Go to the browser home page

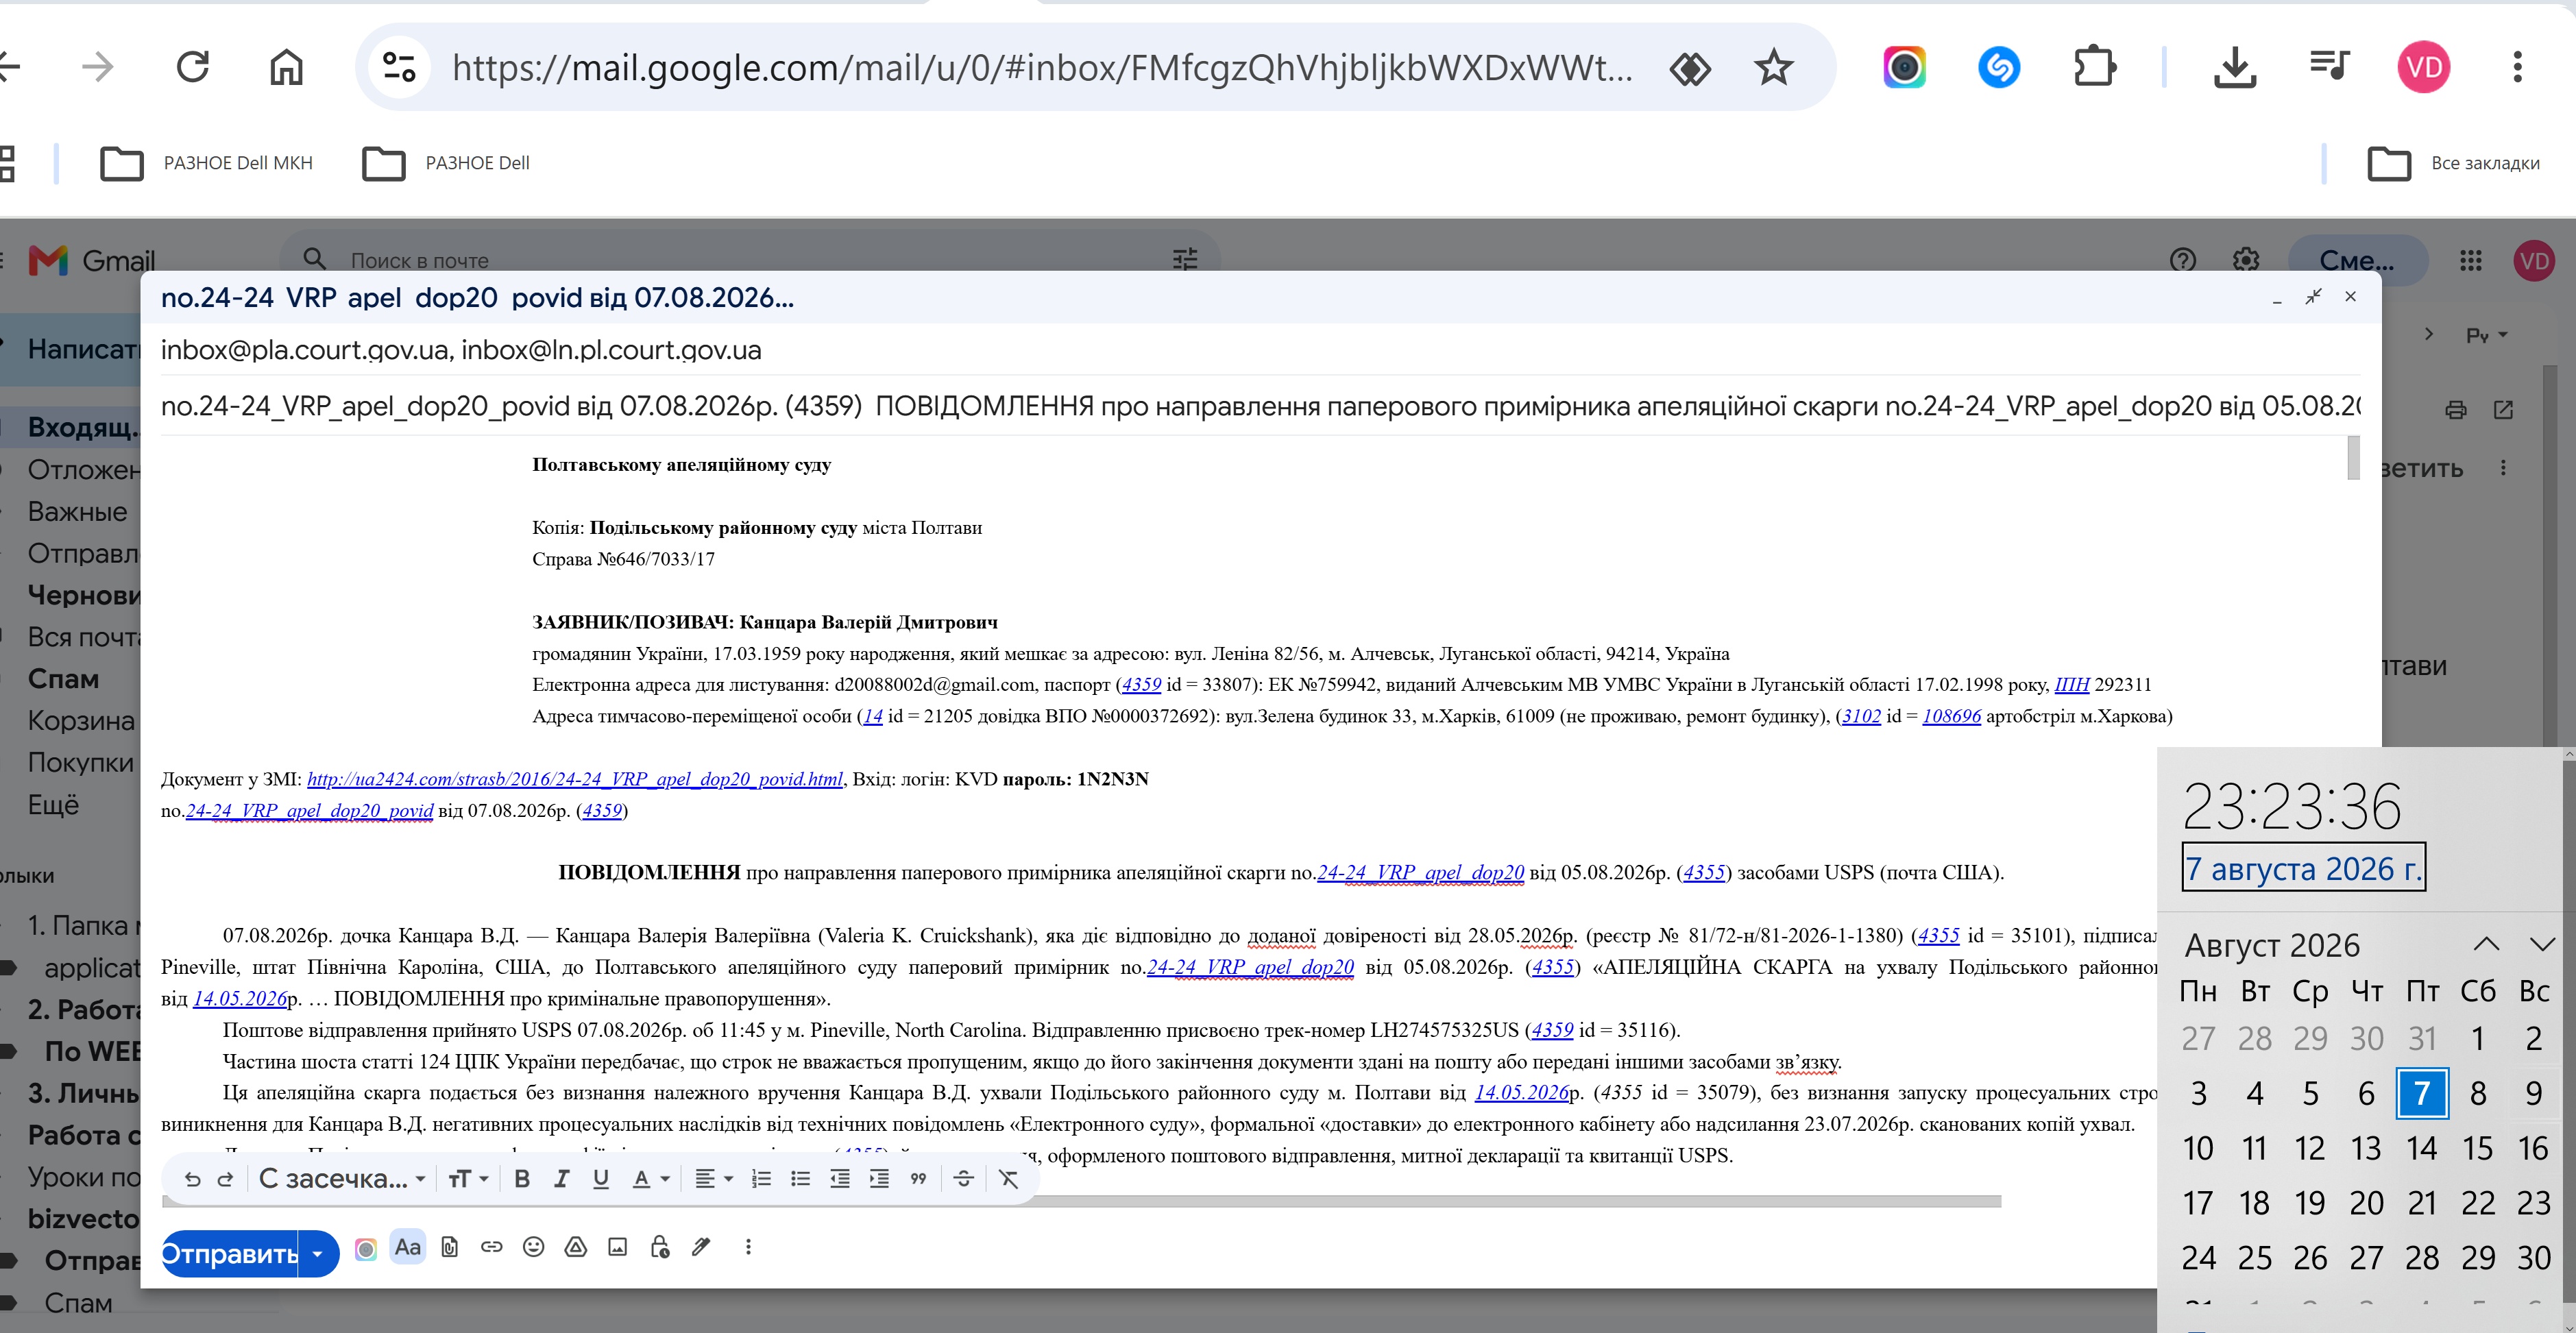click(x=286, y=67)
